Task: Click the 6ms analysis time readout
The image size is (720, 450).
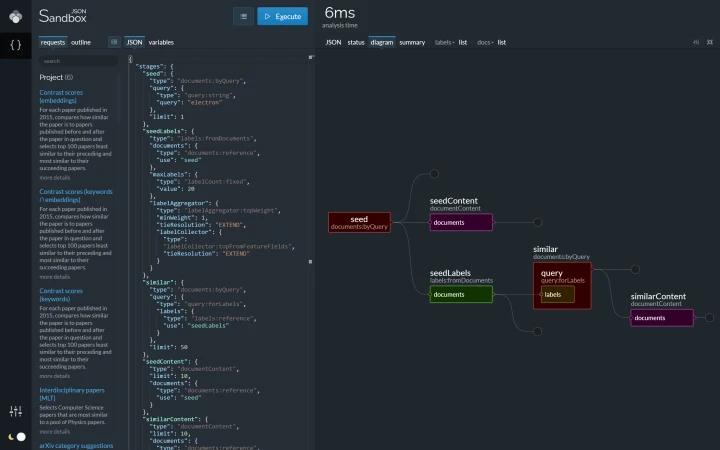Action: coord(340,17)
